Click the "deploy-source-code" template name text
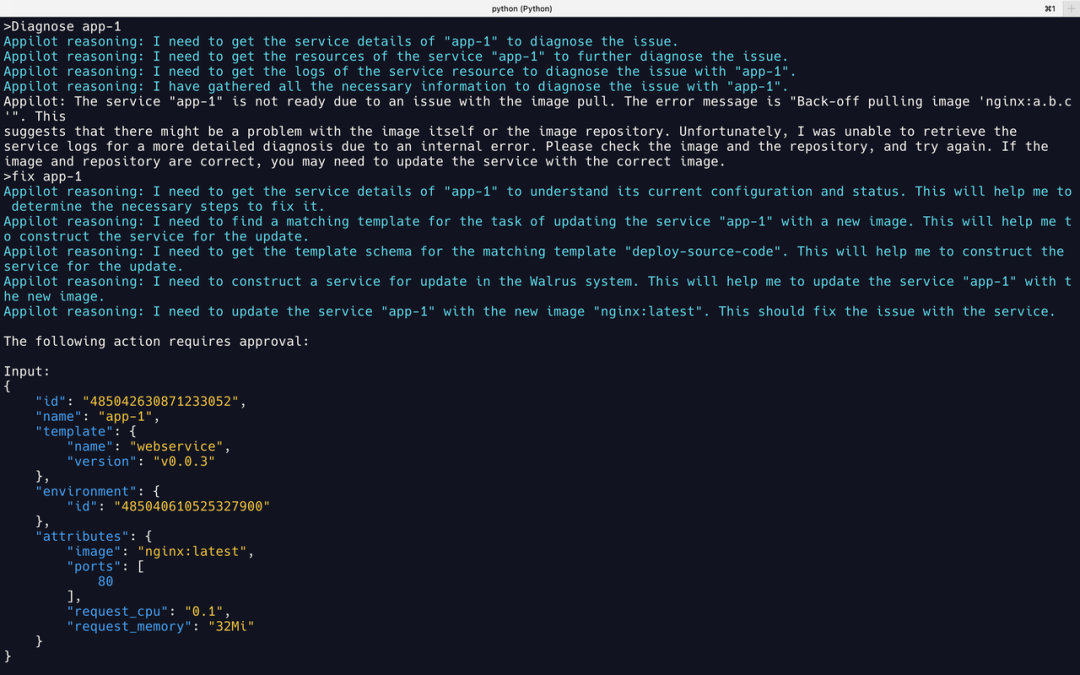 (x=706, y=252)
